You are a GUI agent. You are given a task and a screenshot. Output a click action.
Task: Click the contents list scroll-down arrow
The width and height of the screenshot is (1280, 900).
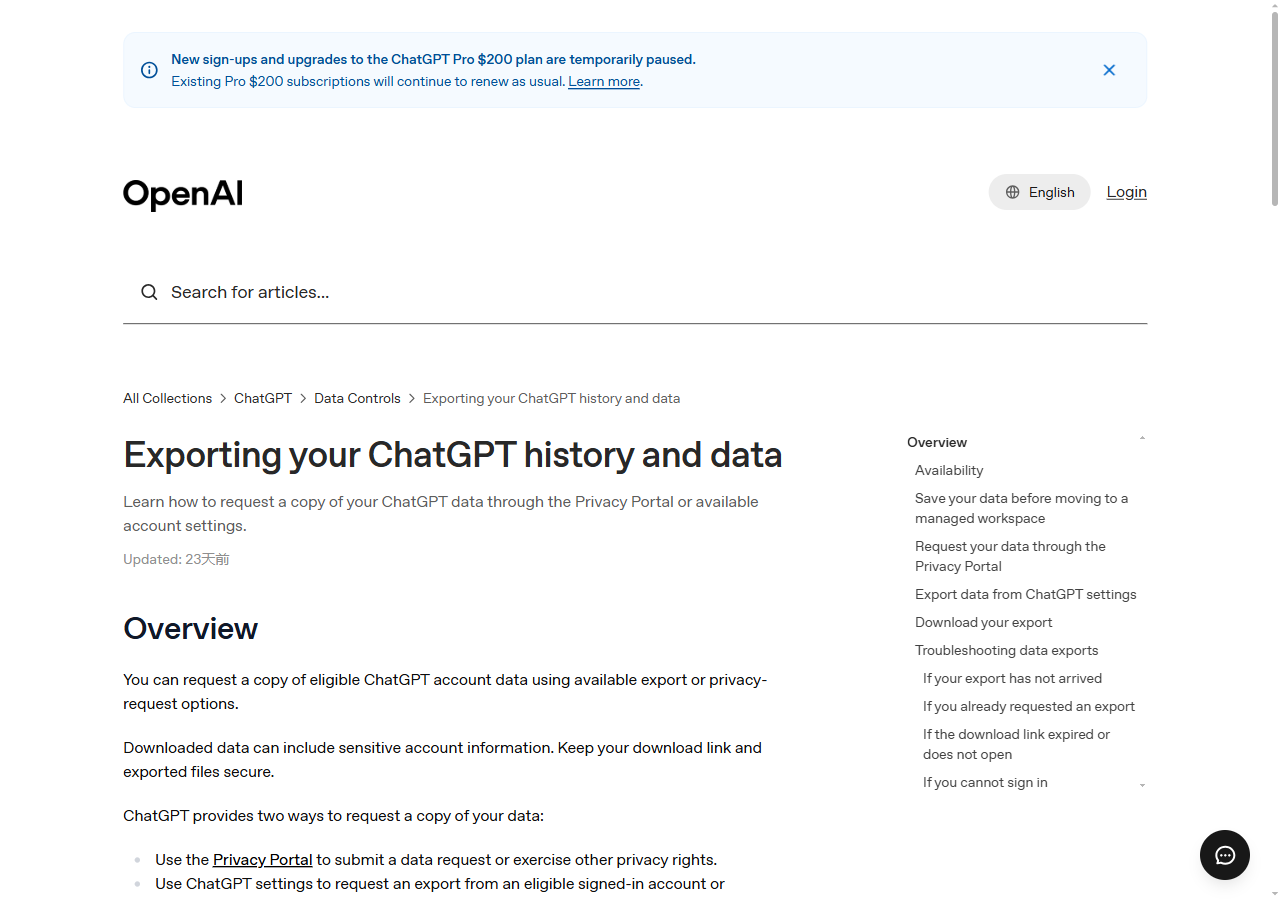click(1142, 786)
